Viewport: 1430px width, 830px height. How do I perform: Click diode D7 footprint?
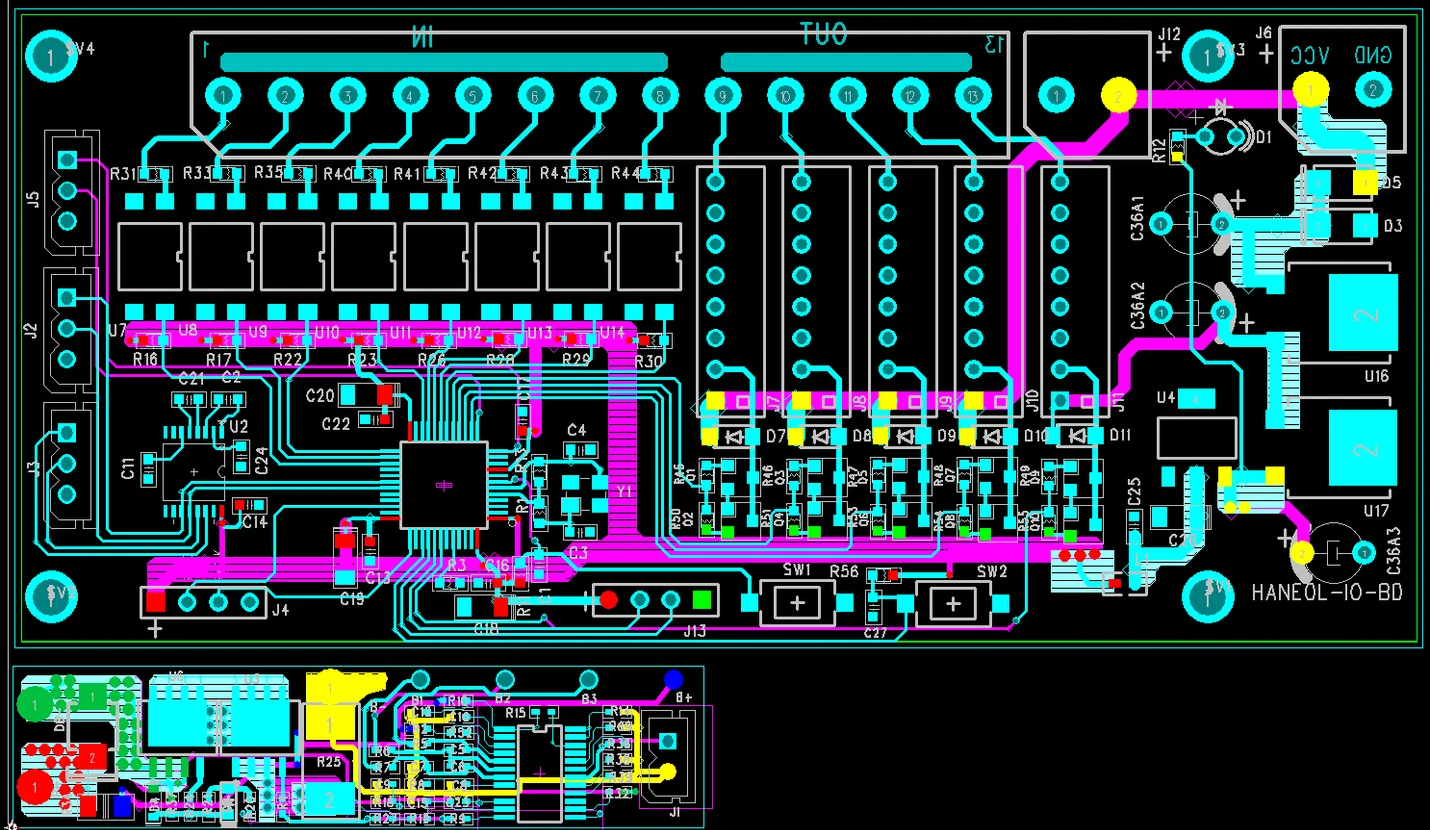(732, 436)
